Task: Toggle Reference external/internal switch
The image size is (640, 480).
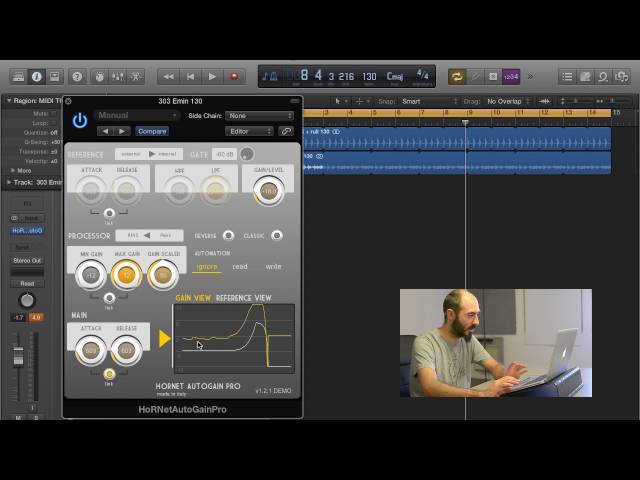Action: tap(149, 154)
